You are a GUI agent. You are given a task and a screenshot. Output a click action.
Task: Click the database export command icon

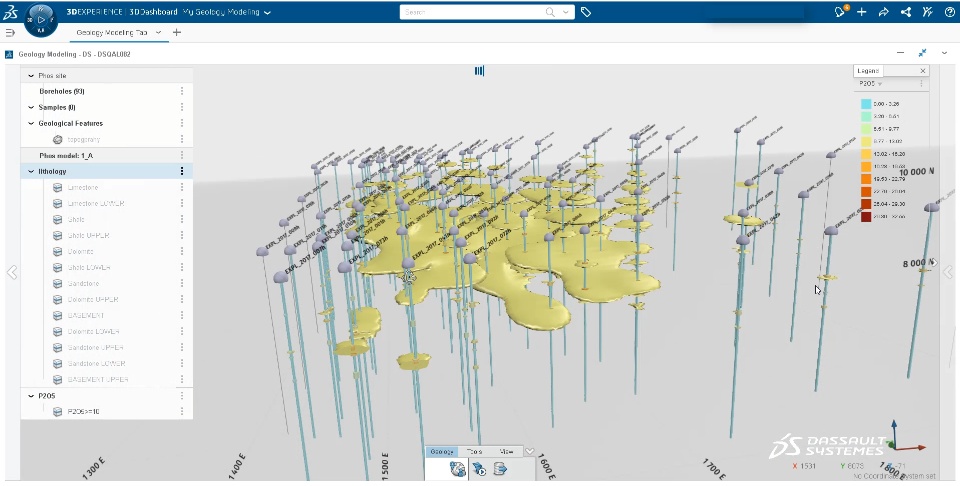tap(500, 469)
